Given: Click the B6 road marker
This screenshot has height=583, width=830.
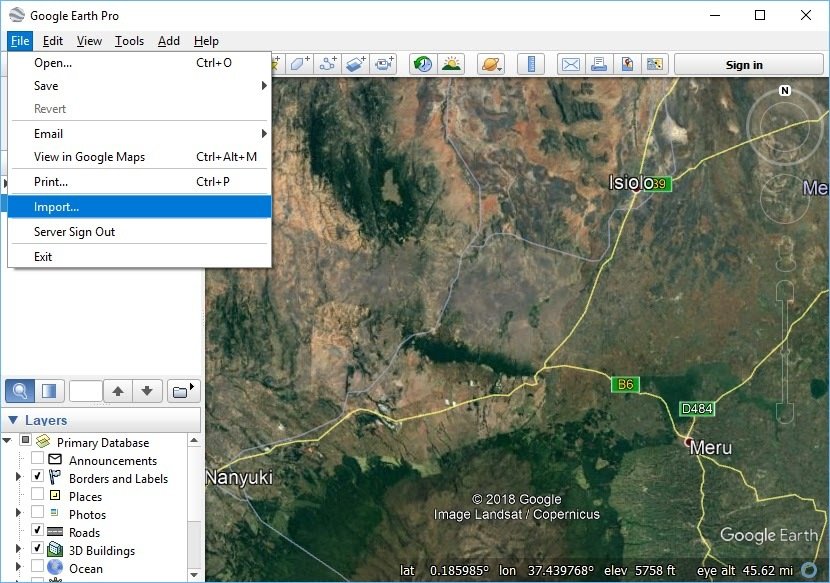Looking at the screenshot, I should (625, 384).
